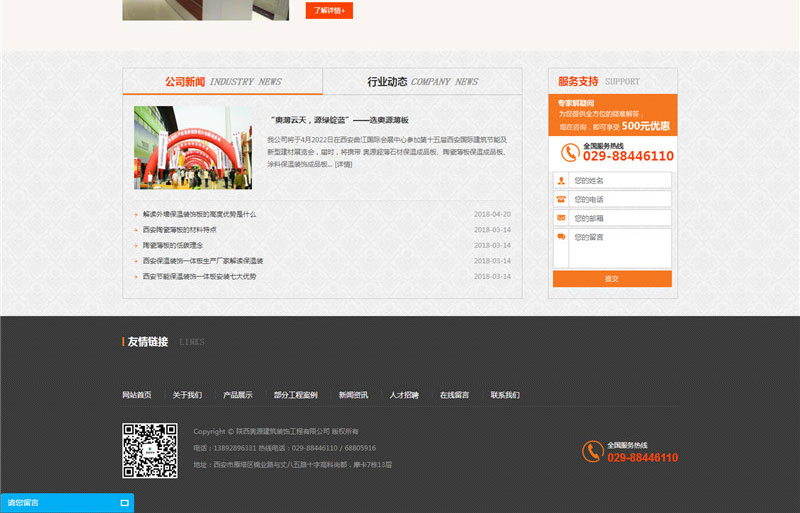Click the 了解详情+ button

point(329,10)
